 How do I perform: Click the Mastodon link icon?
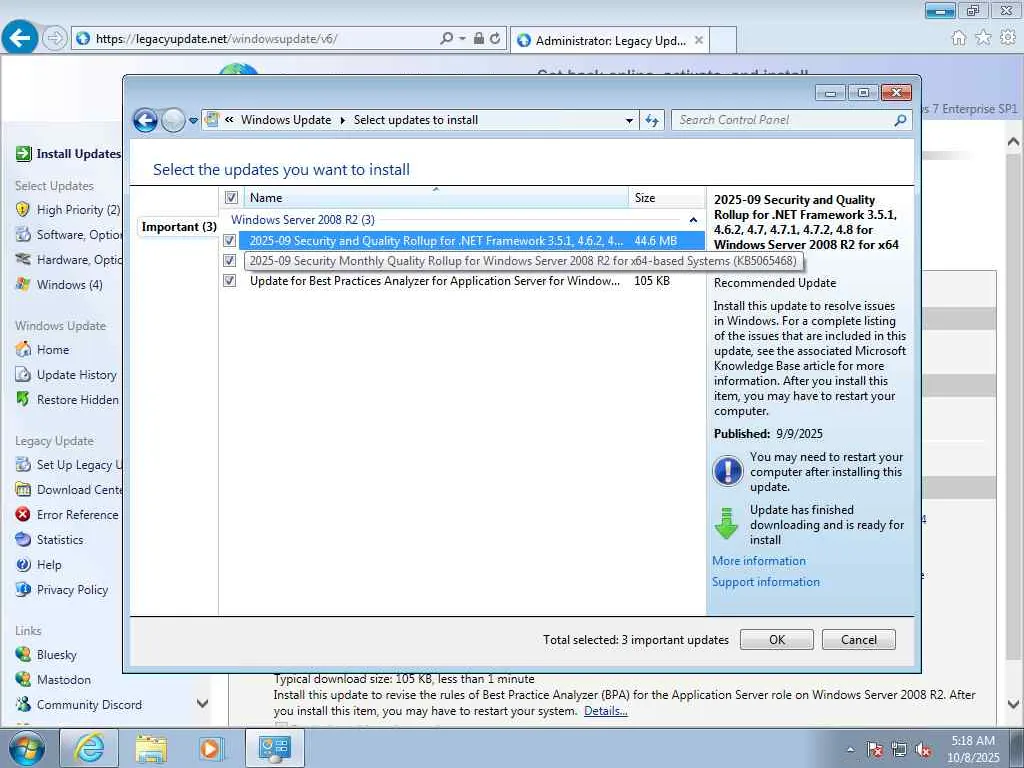point(23,679)
